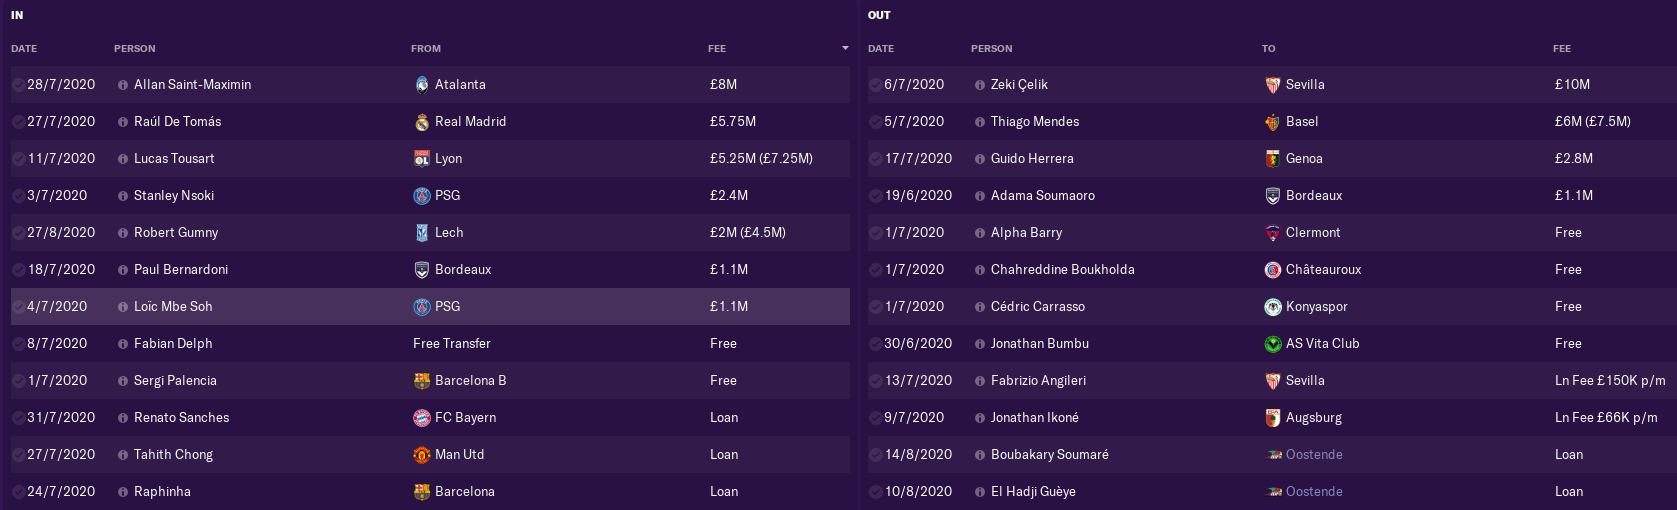Screen dimensions: 1677x510
Task: Select the Renato Sanches transfer row
Action: [x=430, y=418]
